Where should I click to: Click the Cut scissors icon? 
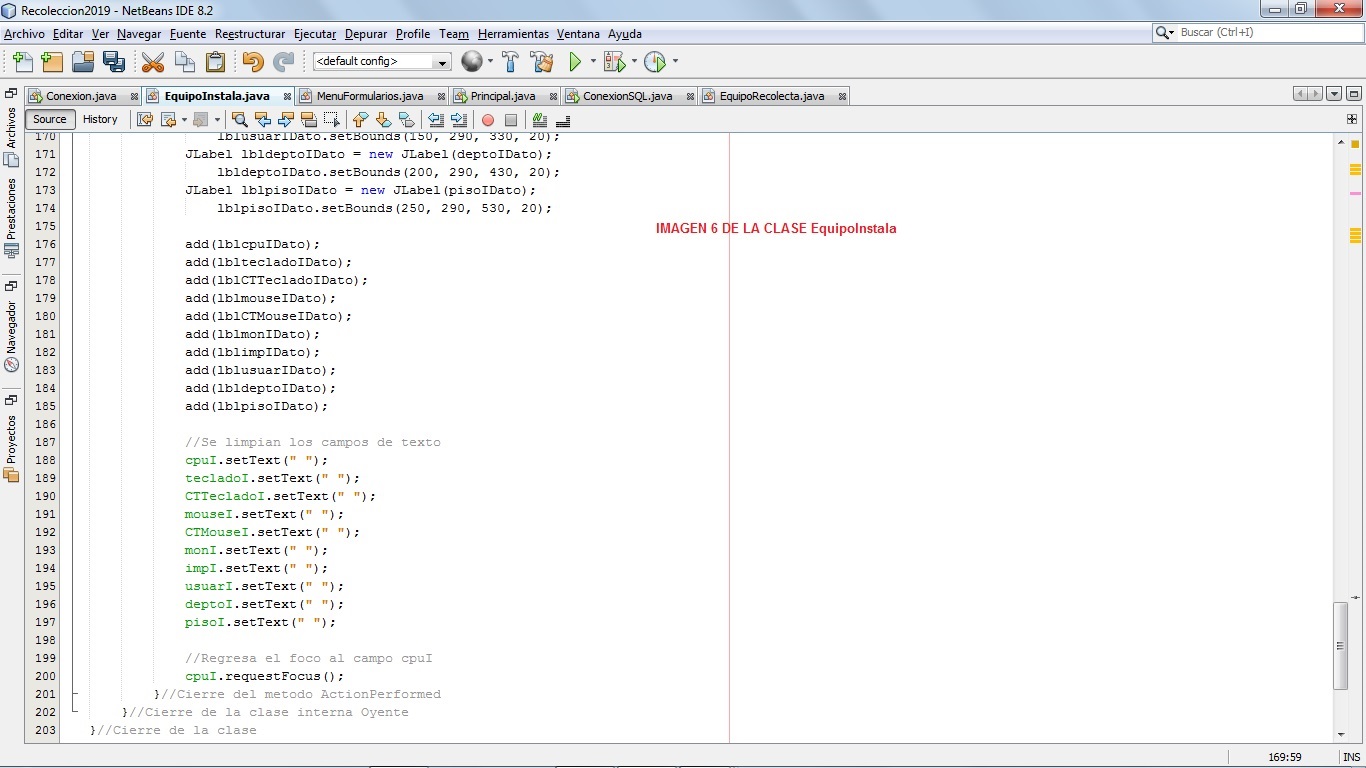pos(153,62)
